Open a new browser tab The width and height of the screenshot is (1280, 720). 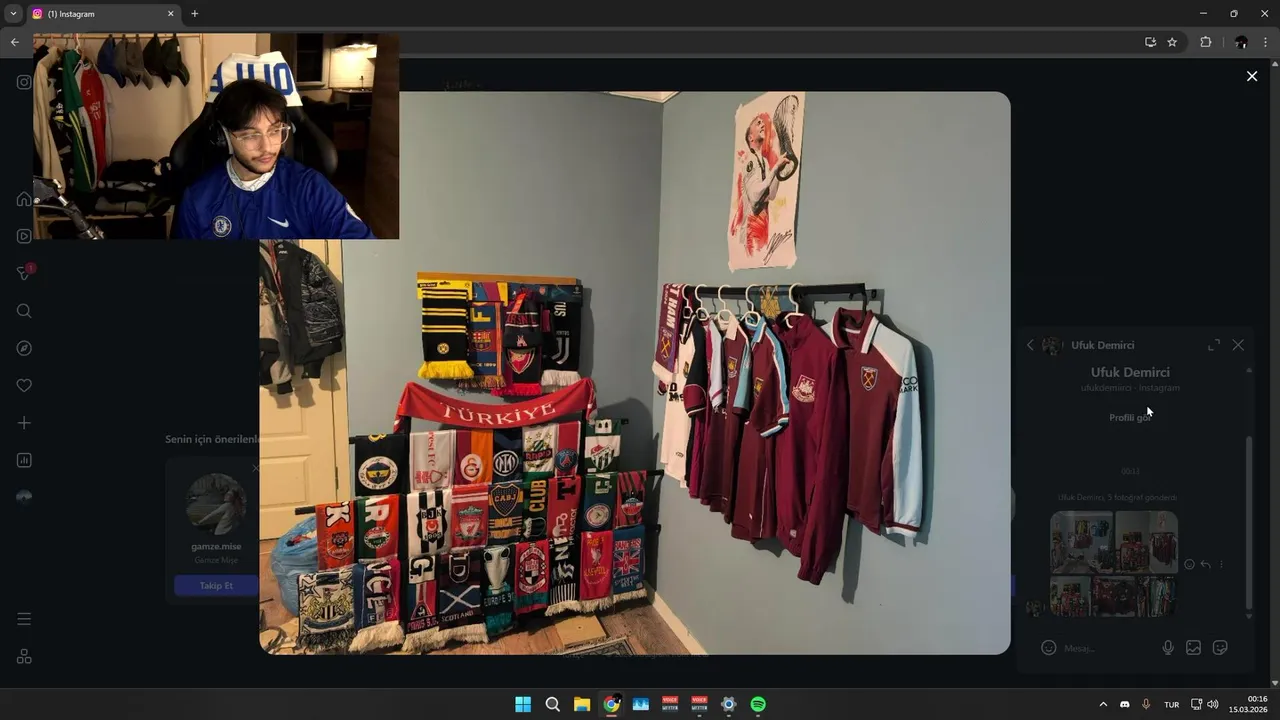[195, 14]
